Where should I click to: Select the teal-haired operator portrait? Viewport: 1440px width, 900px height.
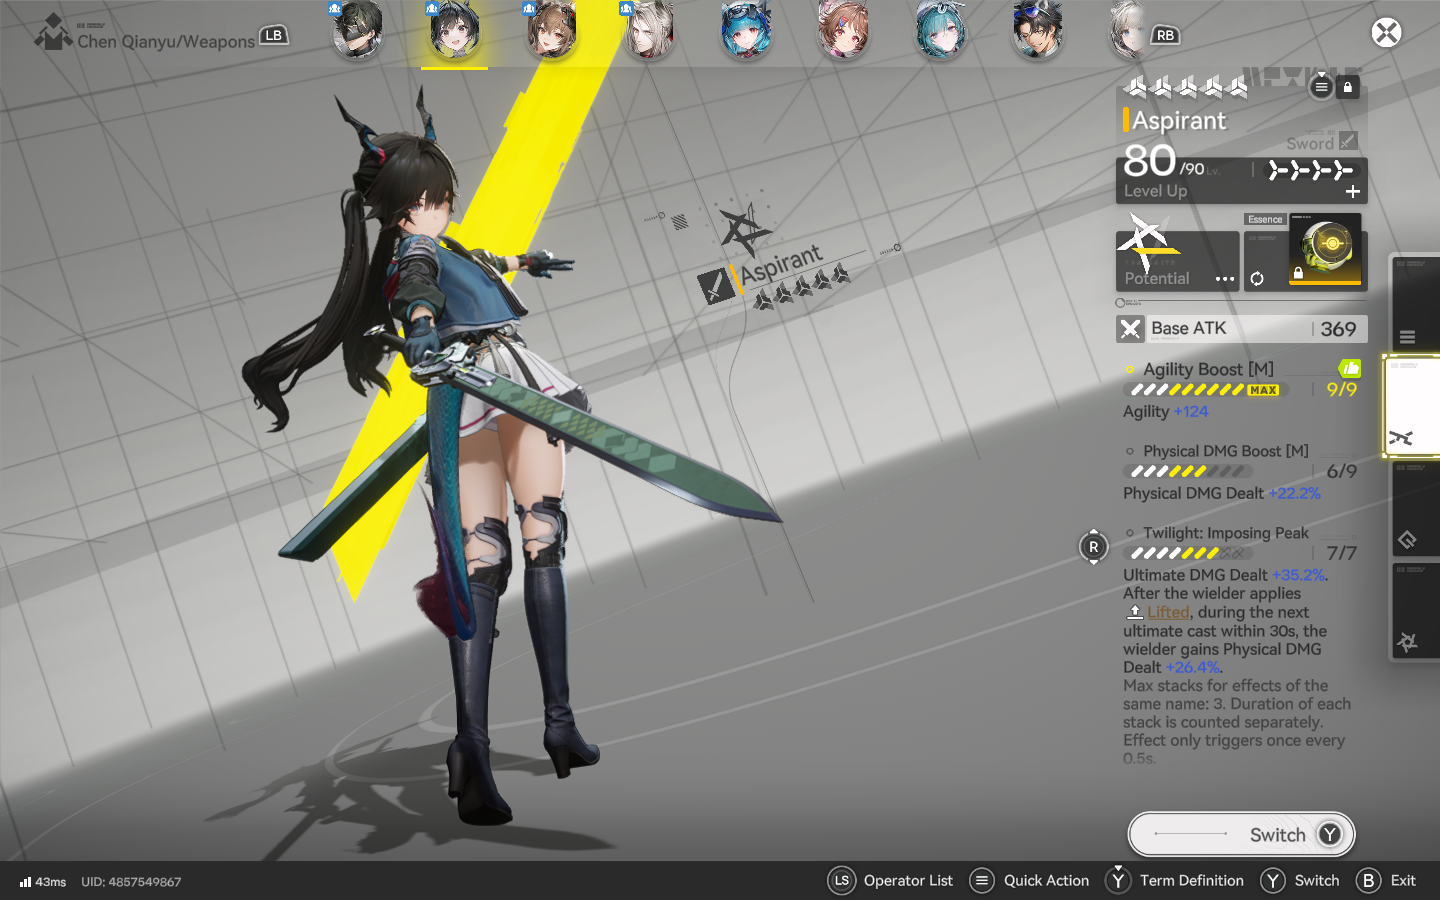point(940,30)
